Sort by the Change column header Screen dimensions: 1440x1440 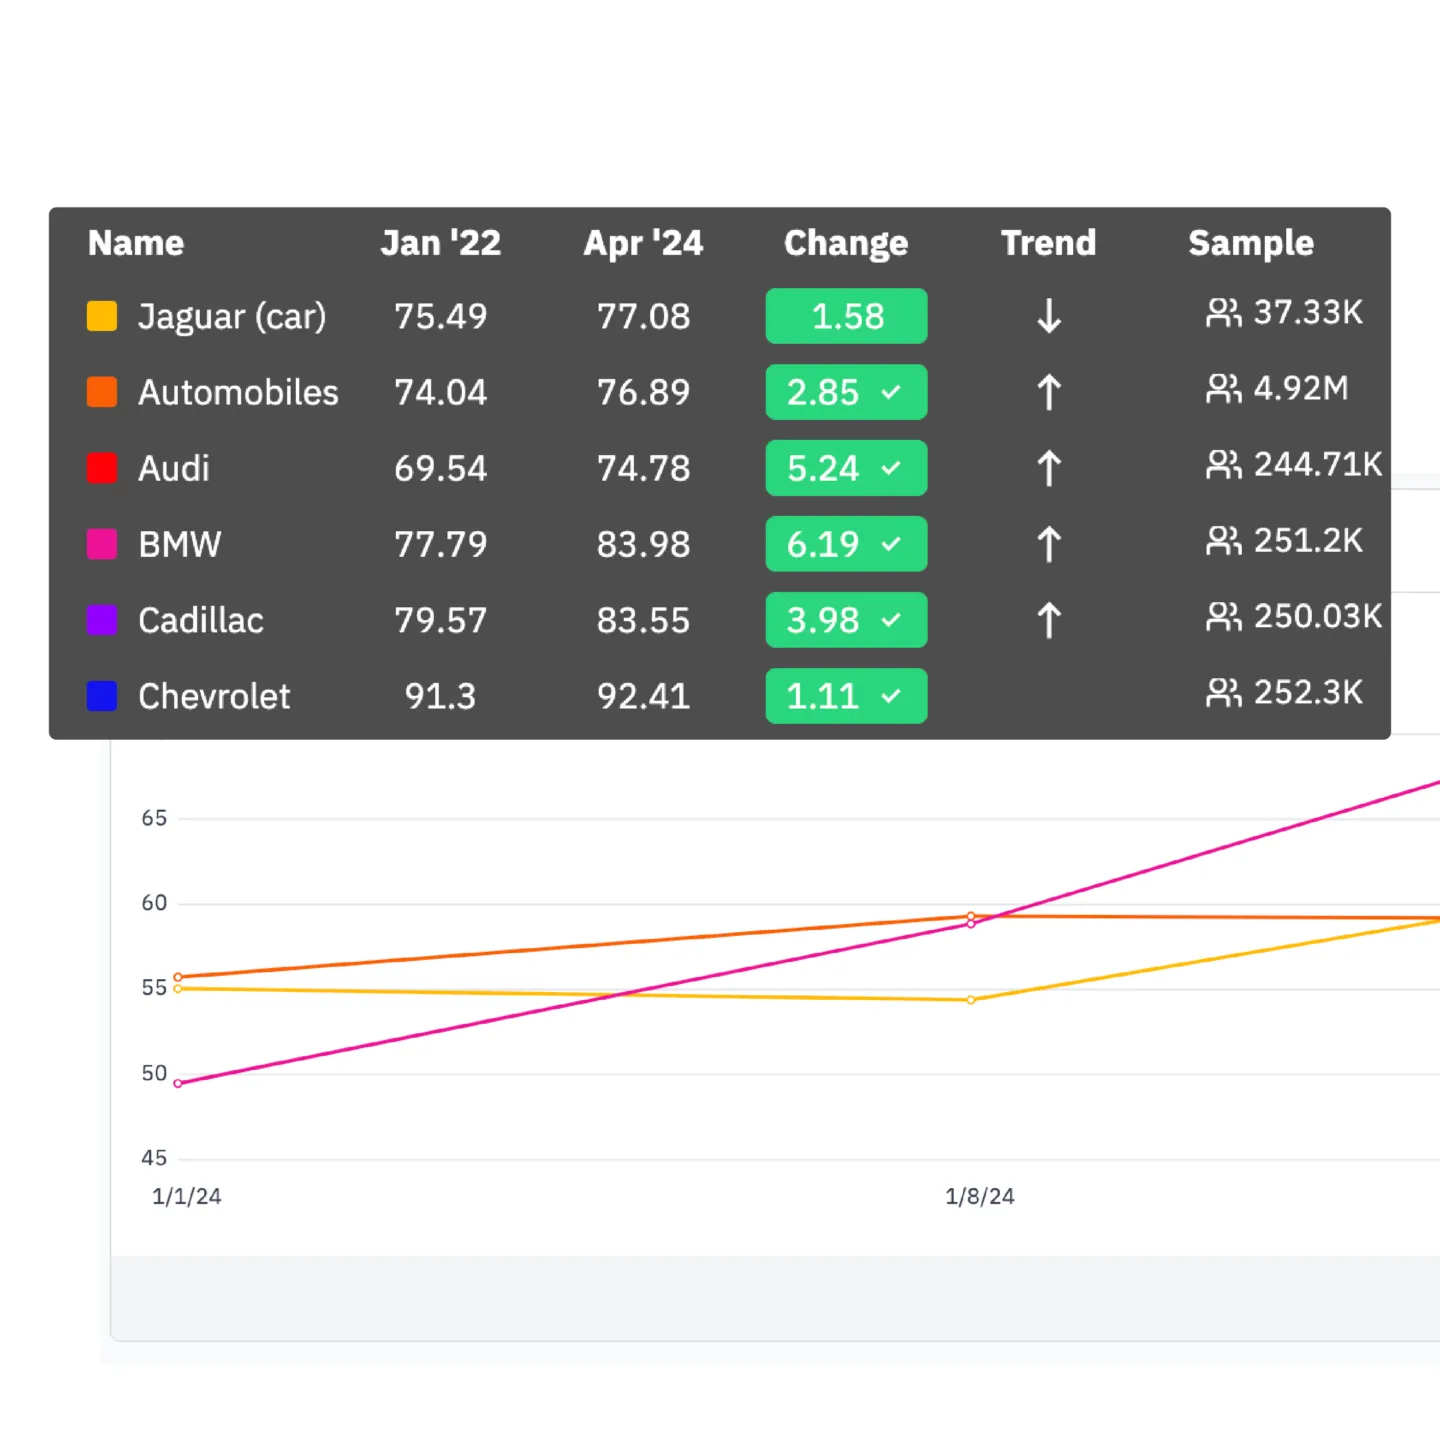pos(846,243)
